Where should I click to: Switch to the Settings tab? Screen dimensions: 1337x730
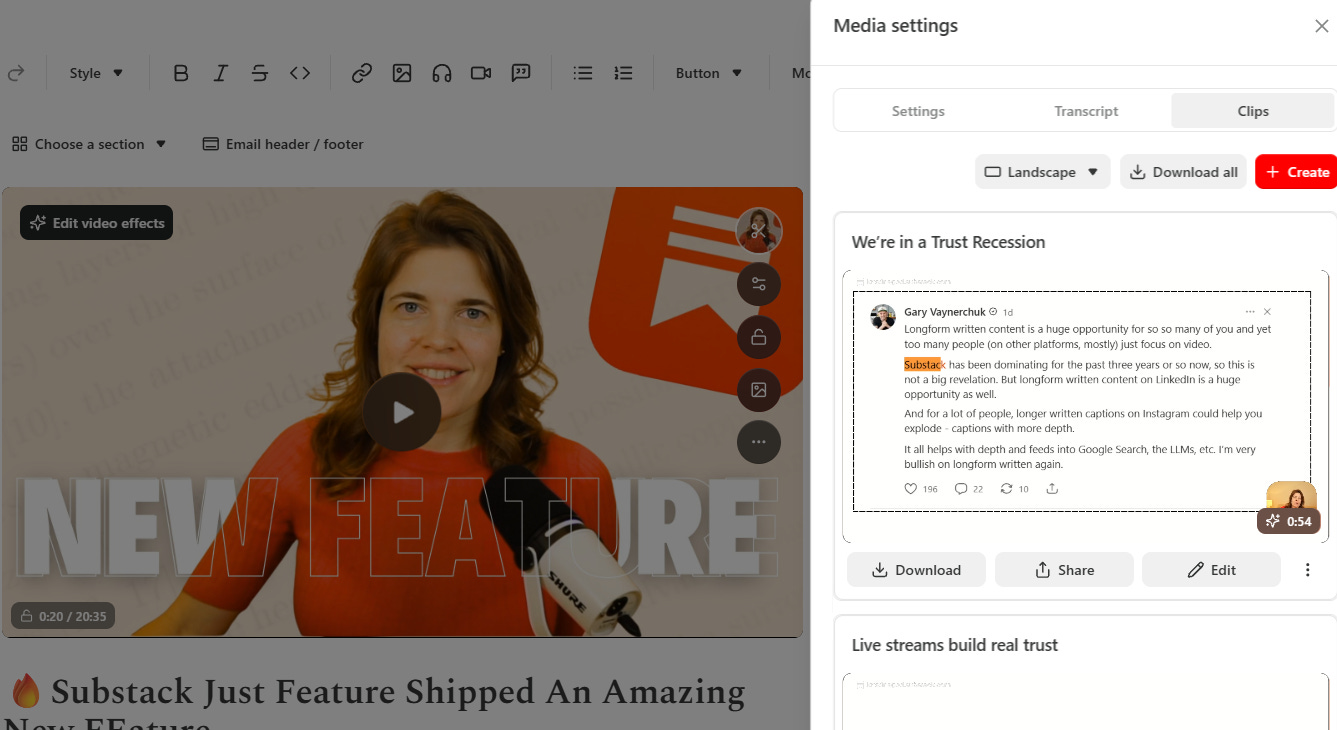[x=918, y=111]
